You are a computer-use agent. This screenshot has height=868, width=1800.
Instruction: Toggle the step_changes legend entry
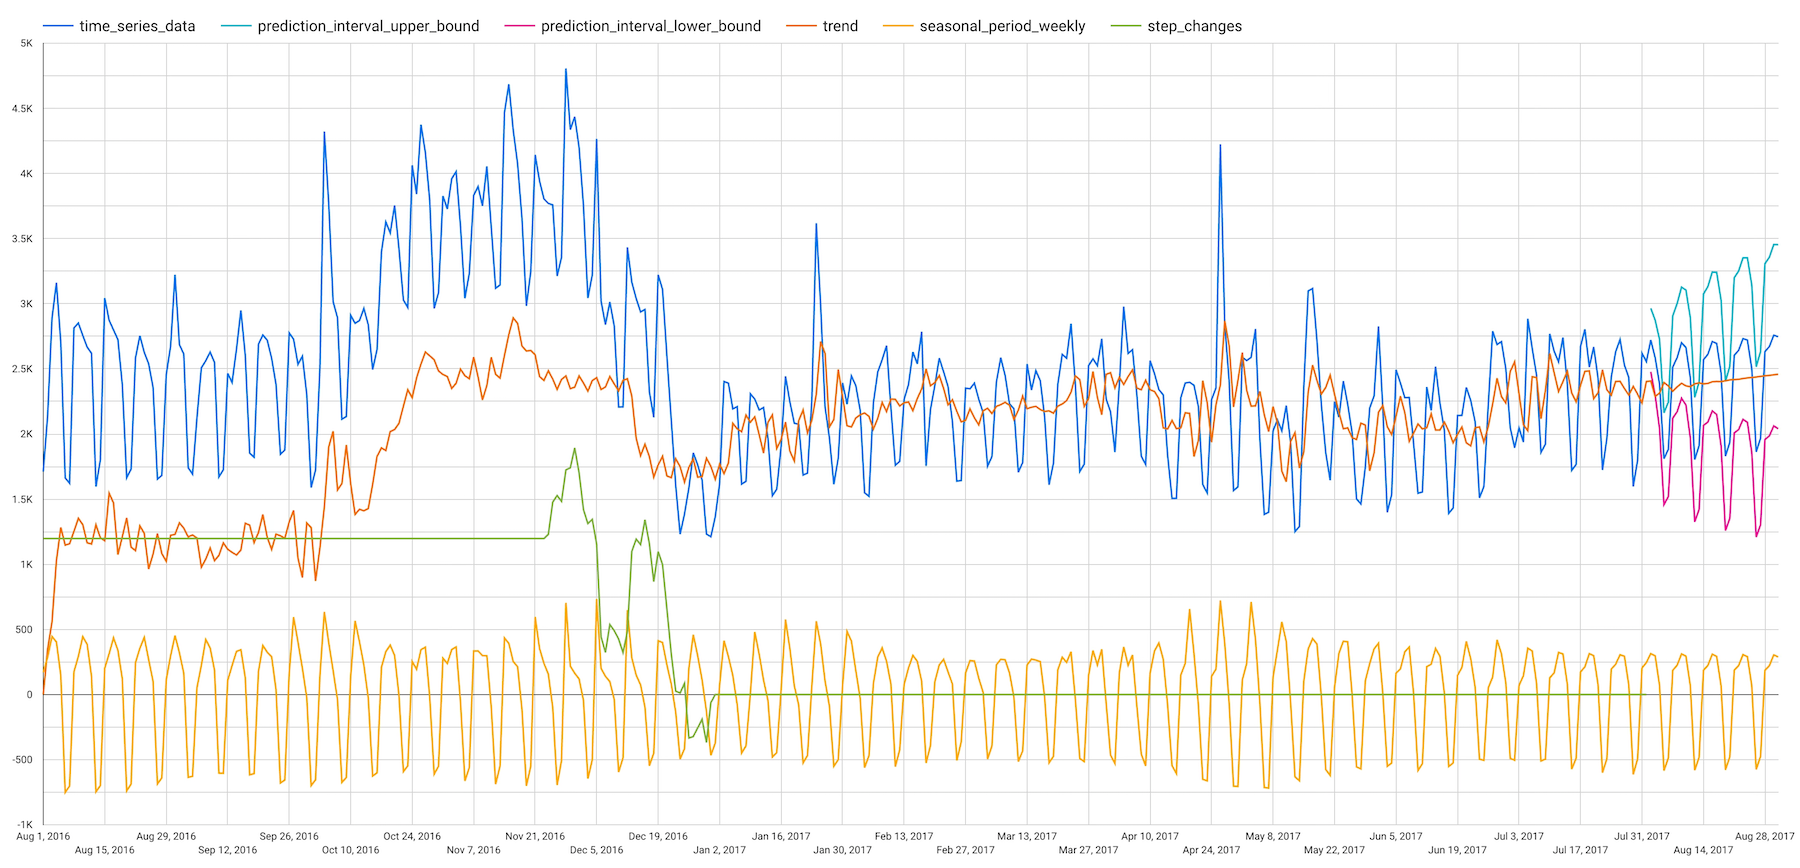[1176, 26]
